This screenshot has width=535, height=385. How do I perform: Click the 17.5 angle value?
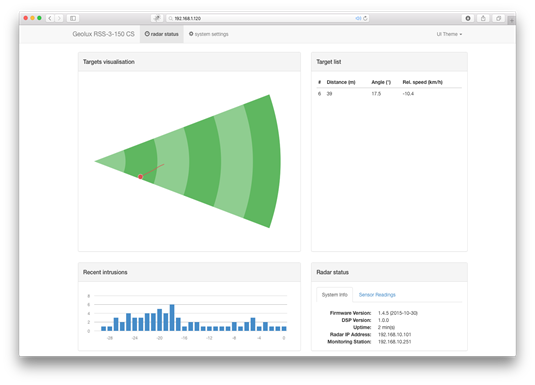pyautogui.click(x=376, y=94)
